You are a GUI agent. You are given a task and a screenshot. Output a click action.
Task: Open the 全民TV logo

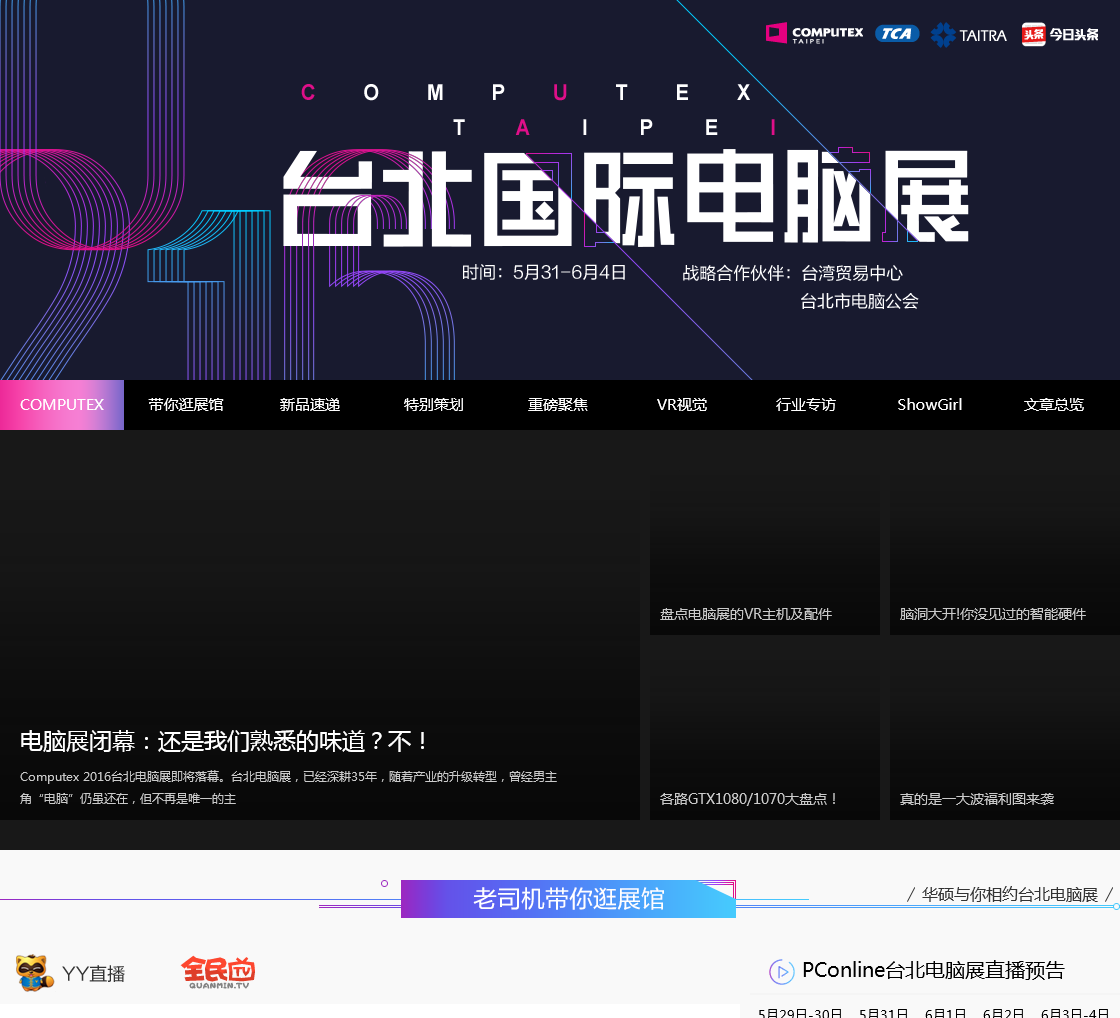click(218, 973)
